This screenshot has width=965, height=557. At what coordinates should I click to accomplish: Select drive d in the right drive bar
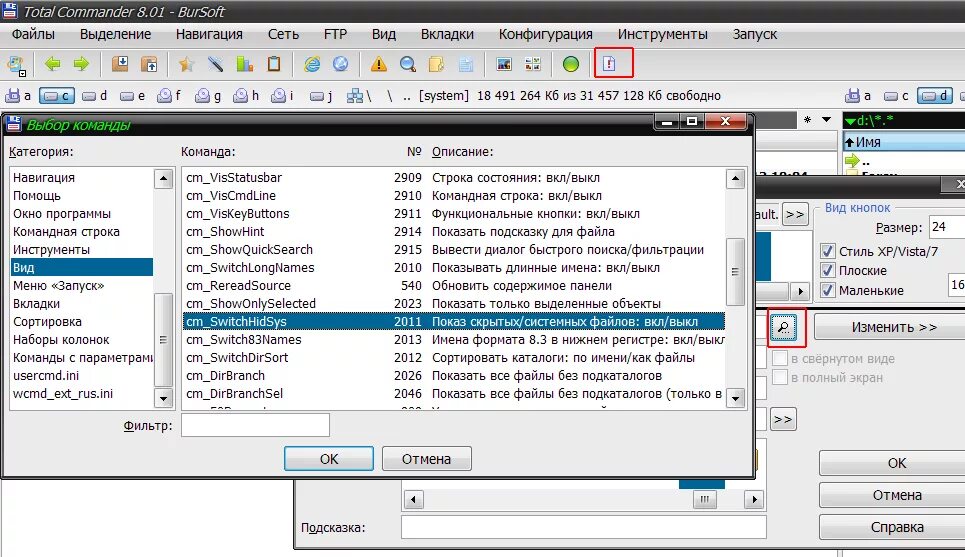935,96
